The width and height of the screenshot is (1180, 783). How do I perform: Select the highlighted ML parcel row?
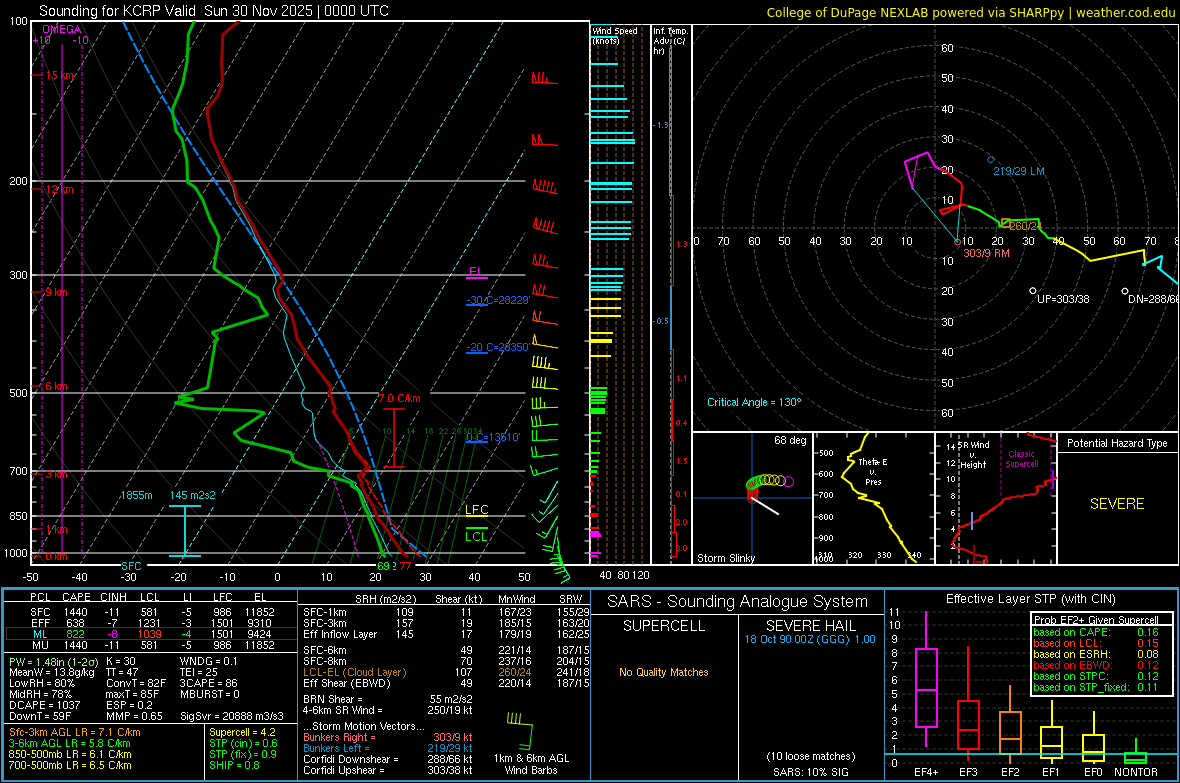point(151,634)
